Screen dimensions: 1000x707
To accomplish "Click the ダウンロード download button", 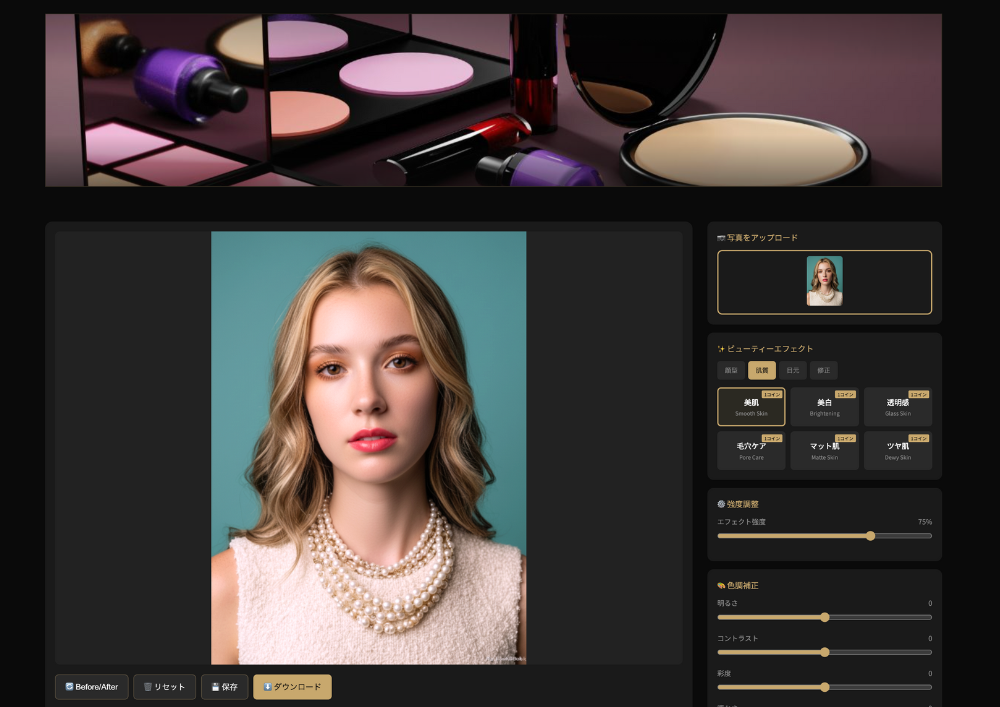I will point(292,687).
